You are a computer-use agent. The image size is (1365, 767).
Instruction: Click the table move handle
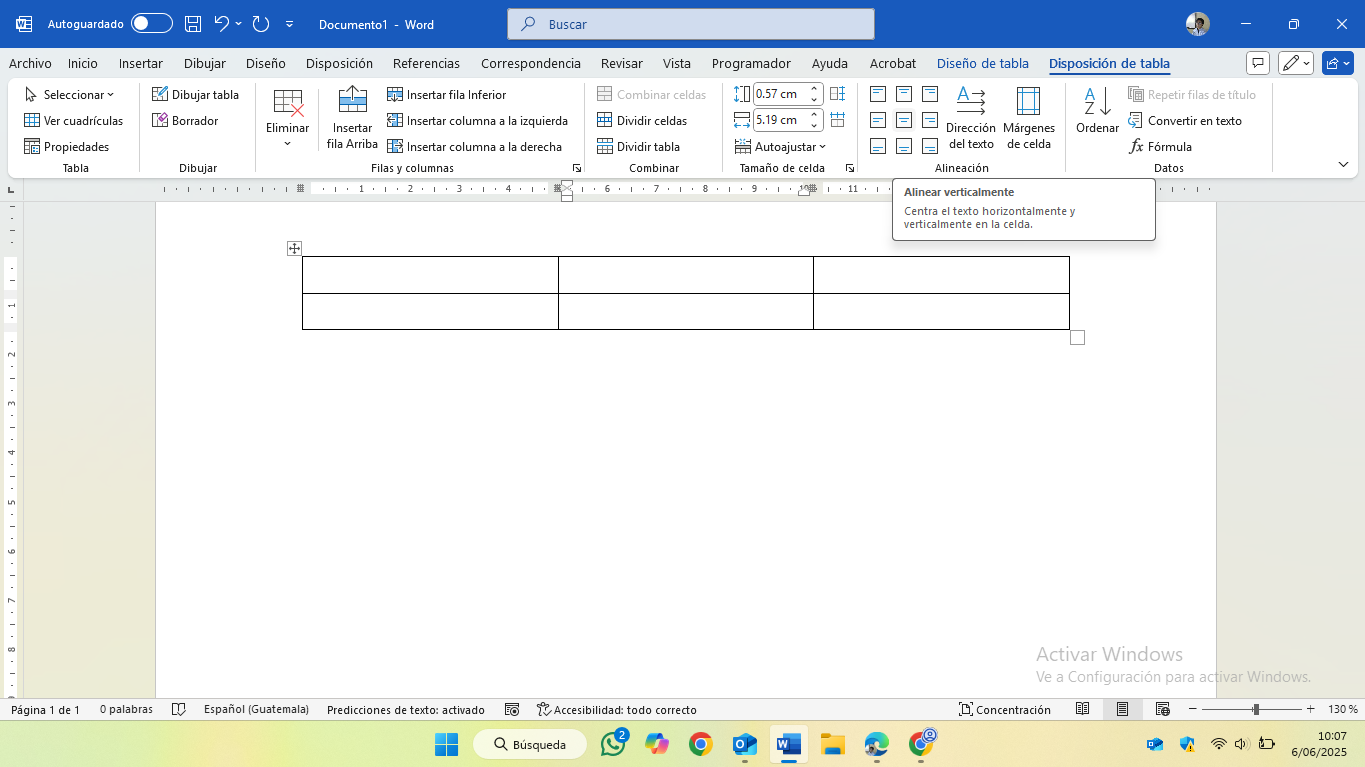[x=294, y=248]
